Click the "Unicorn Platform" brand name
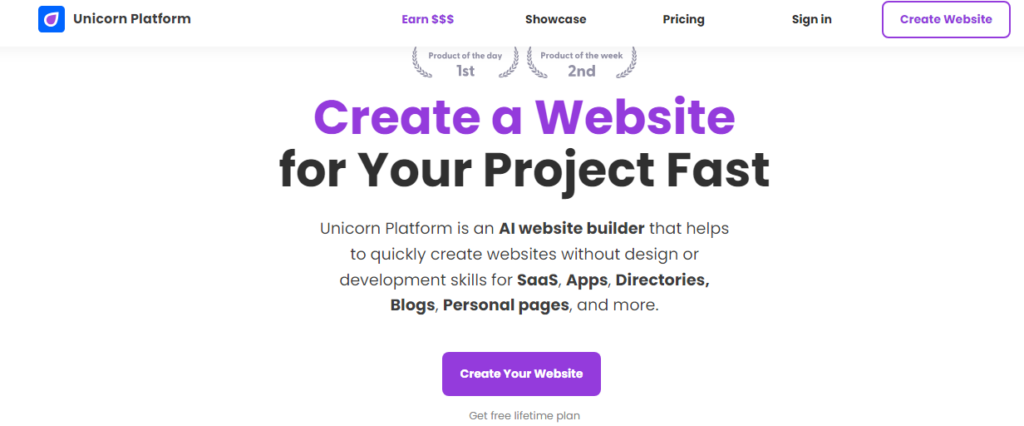This screenshot has height=426, width=1024. click(x=132, y=19)
